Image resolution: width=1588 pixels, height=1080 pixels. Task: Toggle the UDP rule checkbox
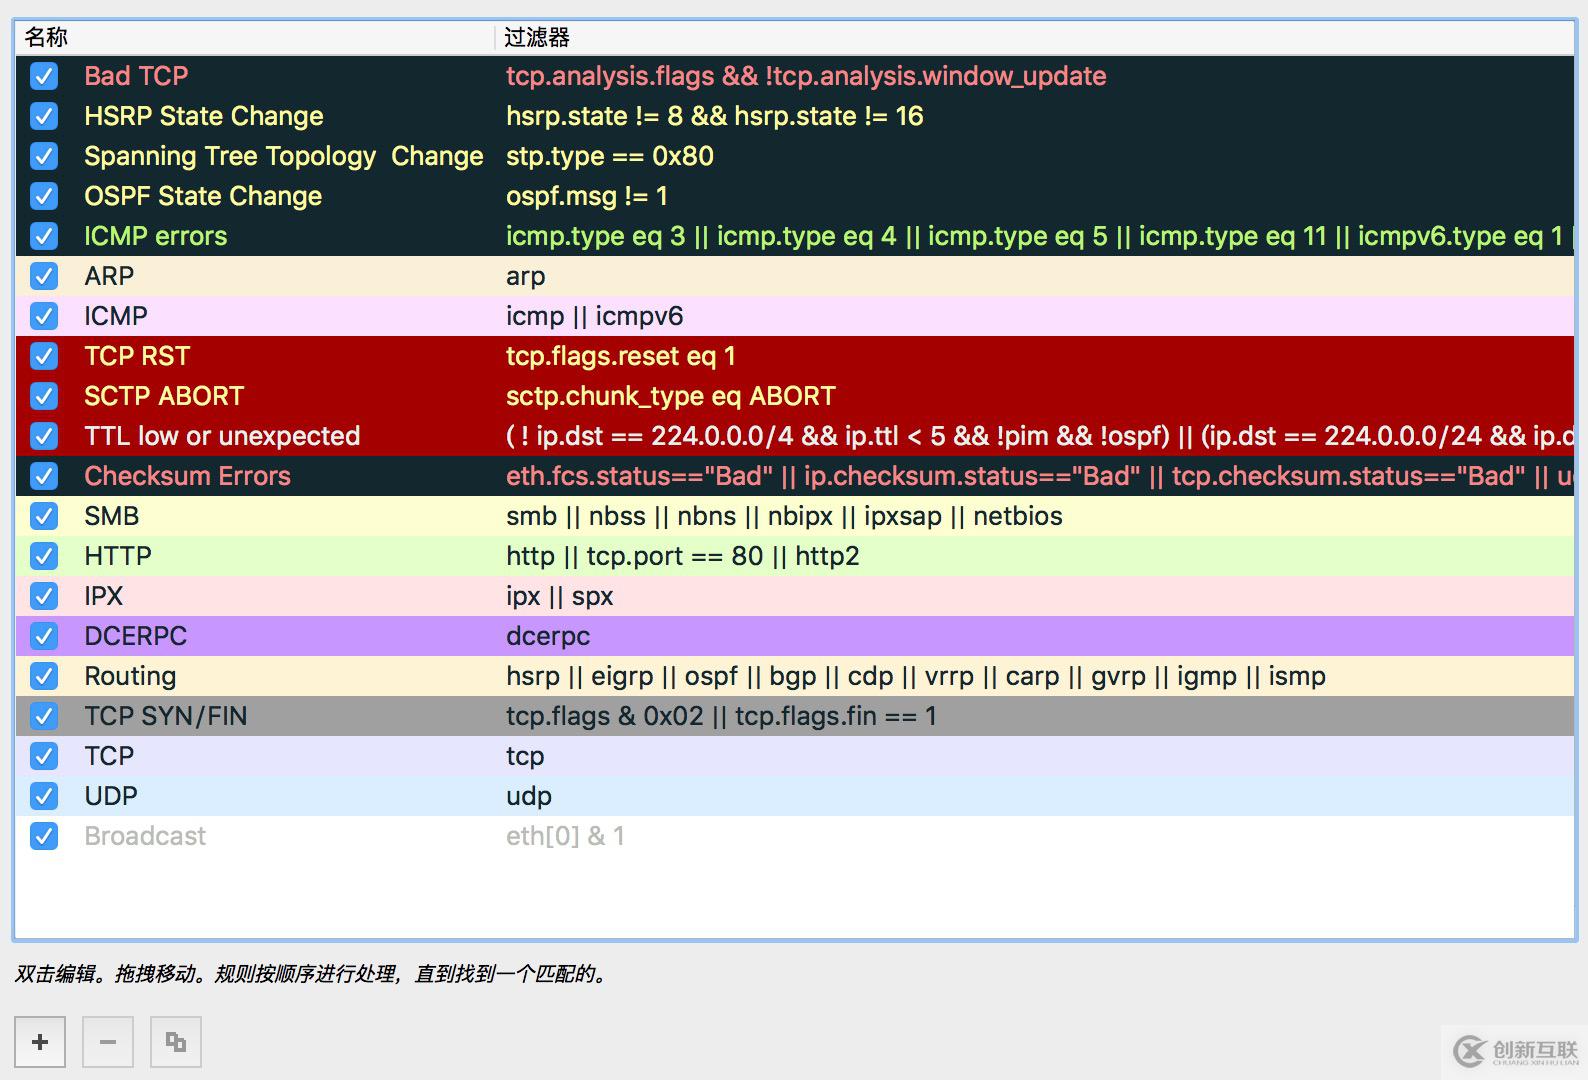point(44,796)
